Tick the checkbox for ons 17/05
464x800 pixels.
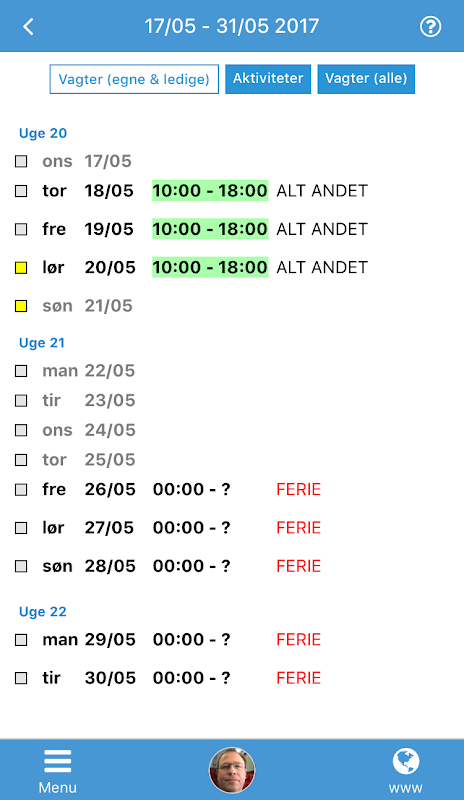[x=21, y=161]
